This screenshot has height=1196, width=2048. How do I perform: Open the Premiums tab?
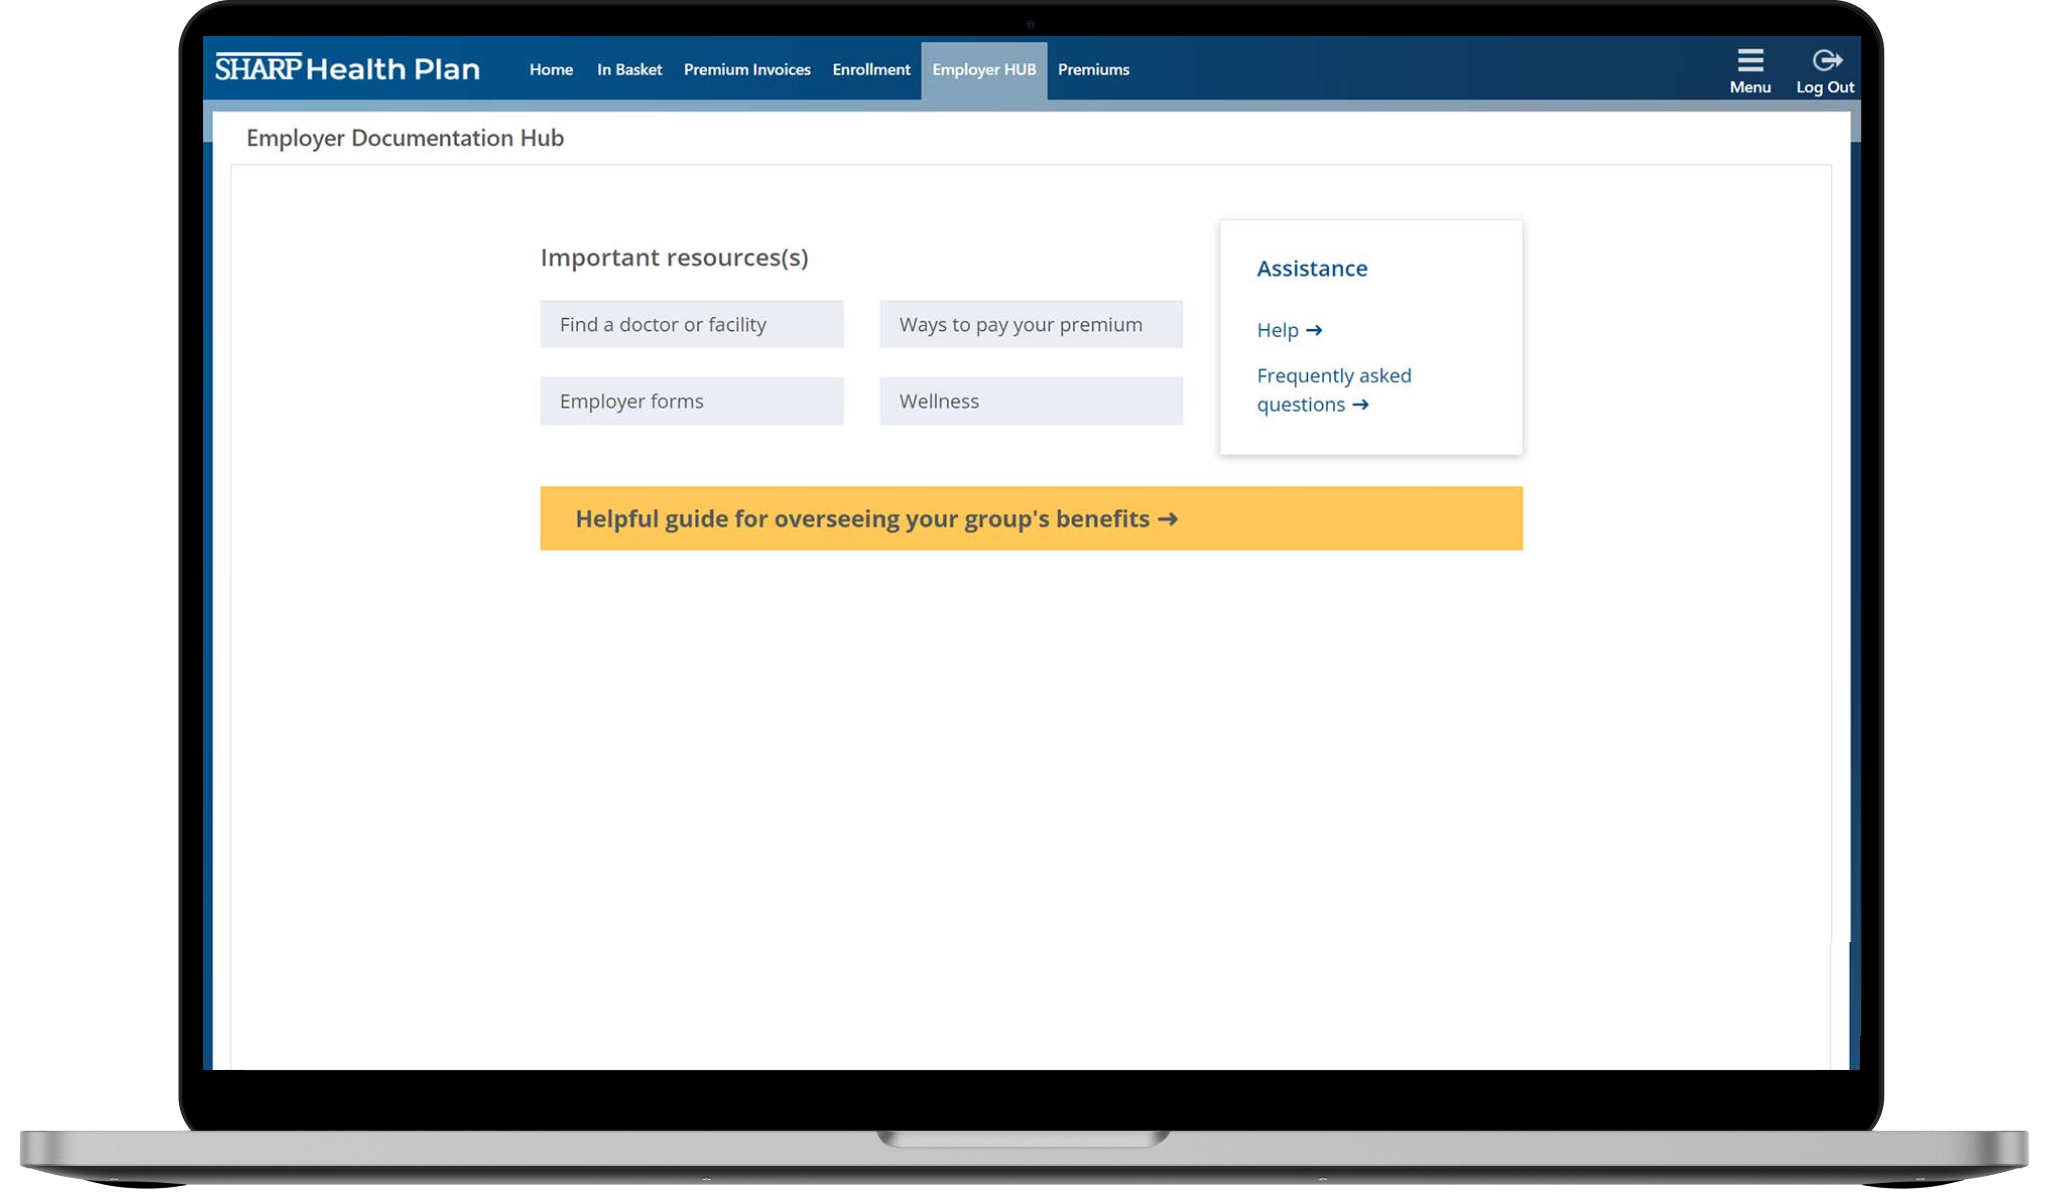tap(1093, 70)
